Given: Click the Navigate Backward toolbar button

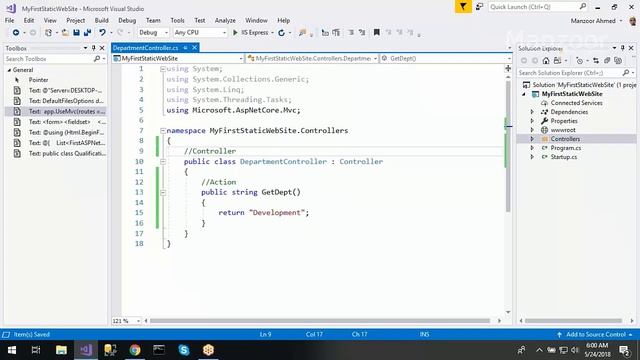Looking at the screenshot, I should [16, 33].
